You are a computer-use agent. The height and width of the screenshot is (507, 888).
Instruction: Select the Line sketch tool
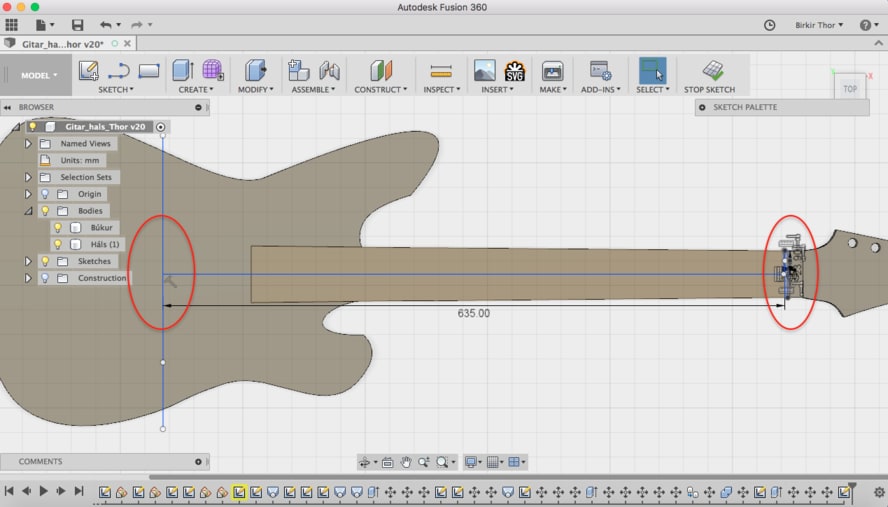click(118, 71)
